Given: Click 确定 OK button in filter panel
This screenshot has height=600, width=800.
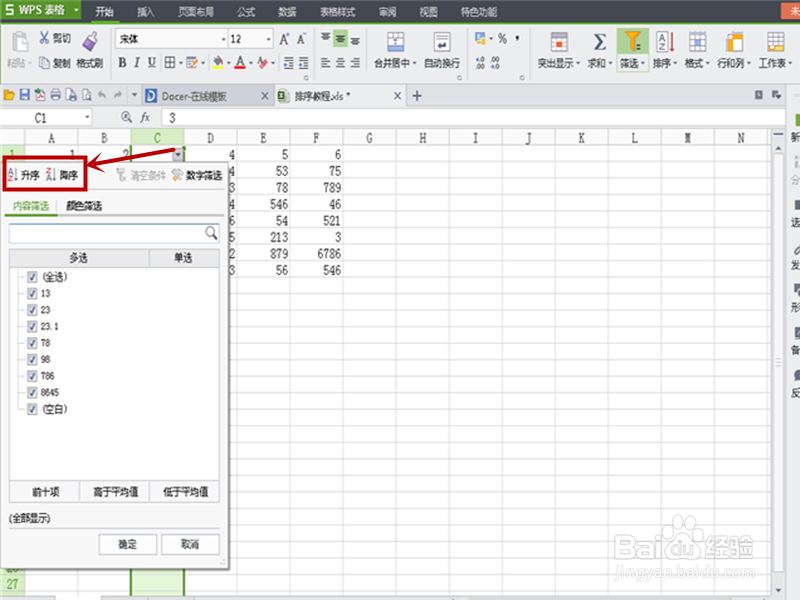Looking at the screenshot, I should click(x=128, y=544).
